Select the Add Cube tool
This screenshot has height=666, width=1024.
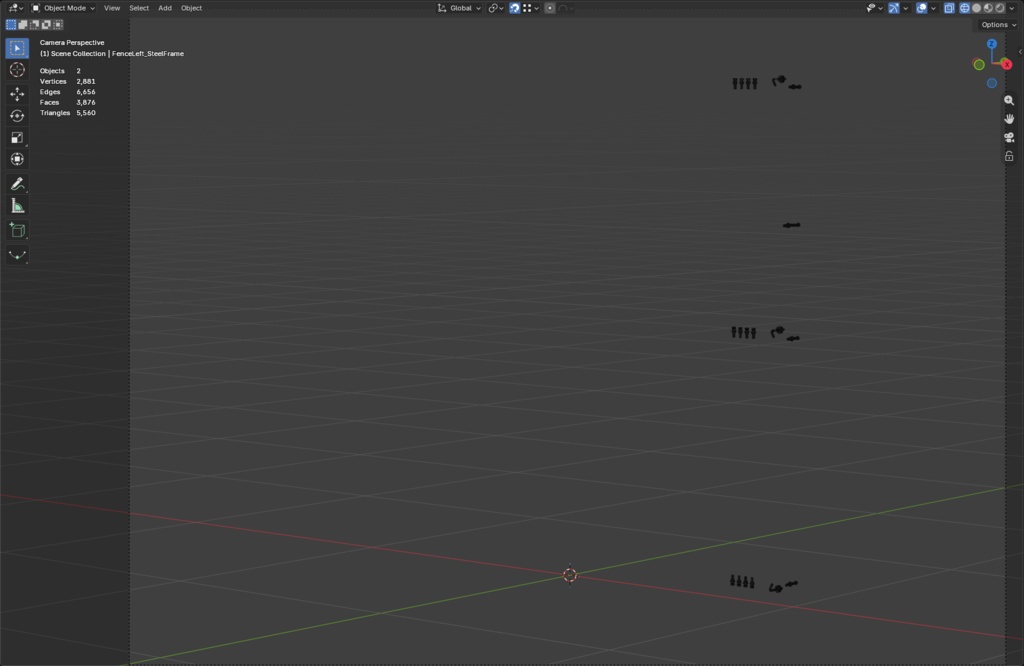[17, 230]
